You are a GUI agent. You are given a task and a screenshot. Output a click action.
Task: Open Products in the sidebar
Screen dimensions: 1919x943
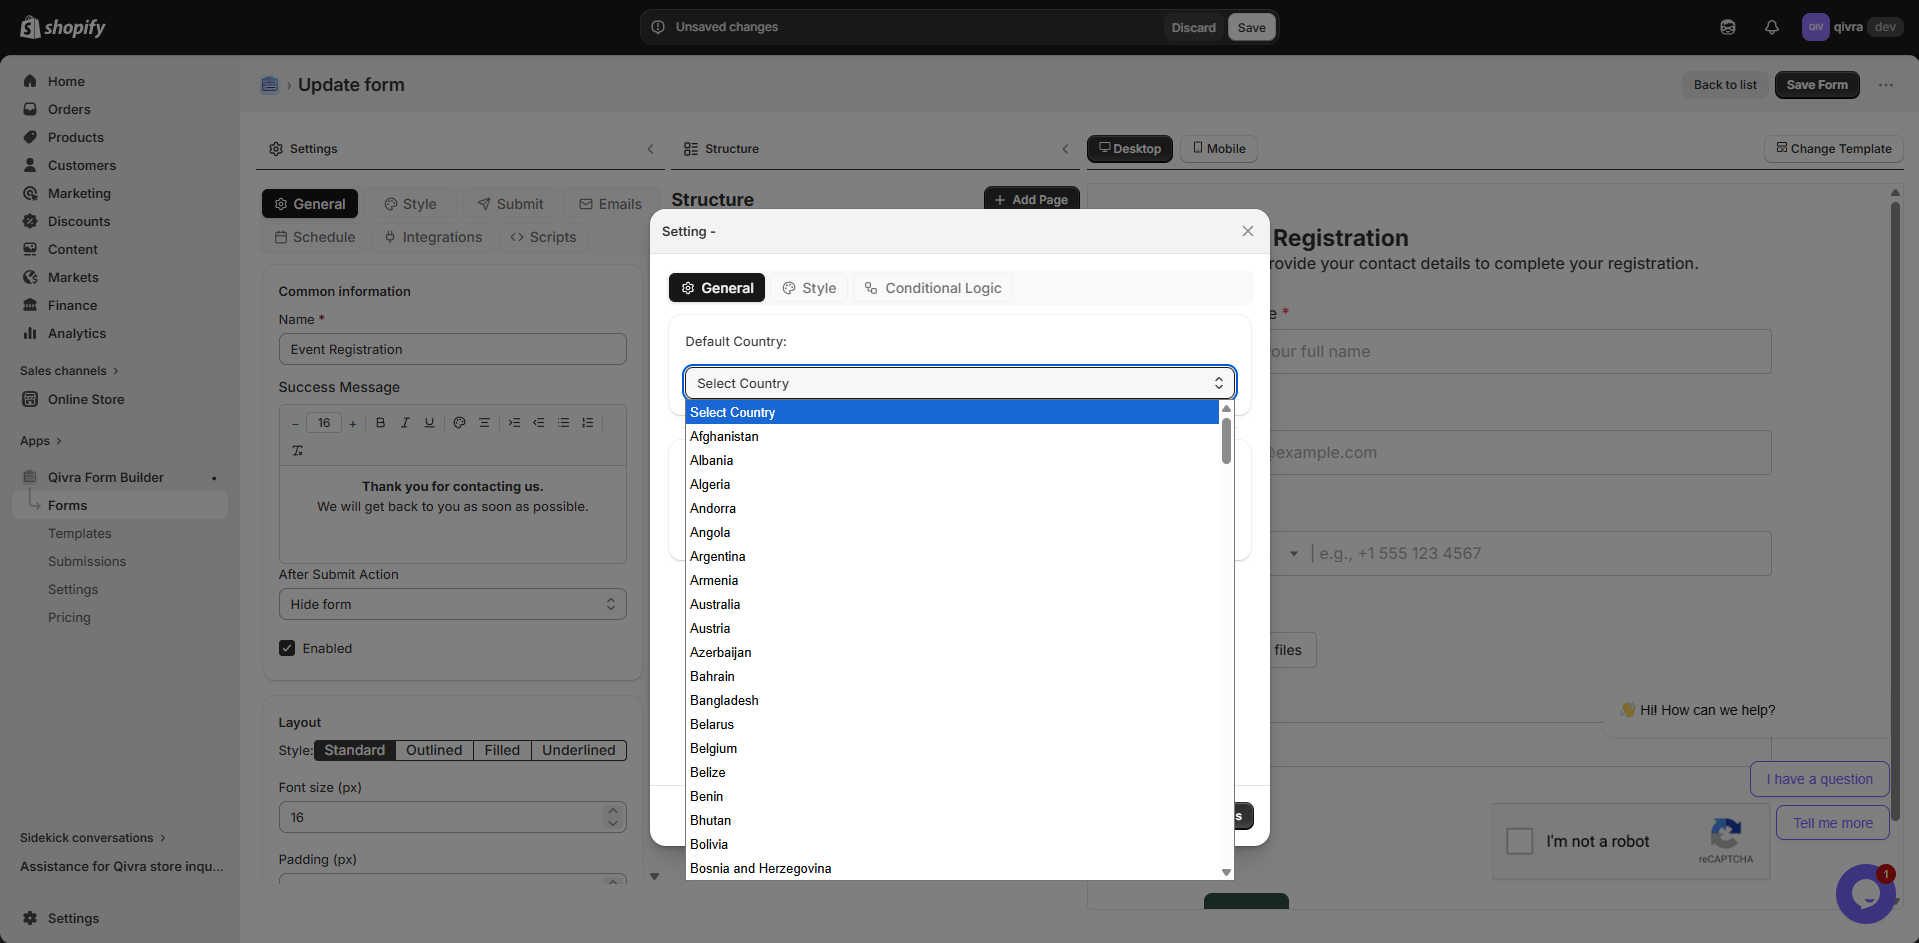(76, 137)
